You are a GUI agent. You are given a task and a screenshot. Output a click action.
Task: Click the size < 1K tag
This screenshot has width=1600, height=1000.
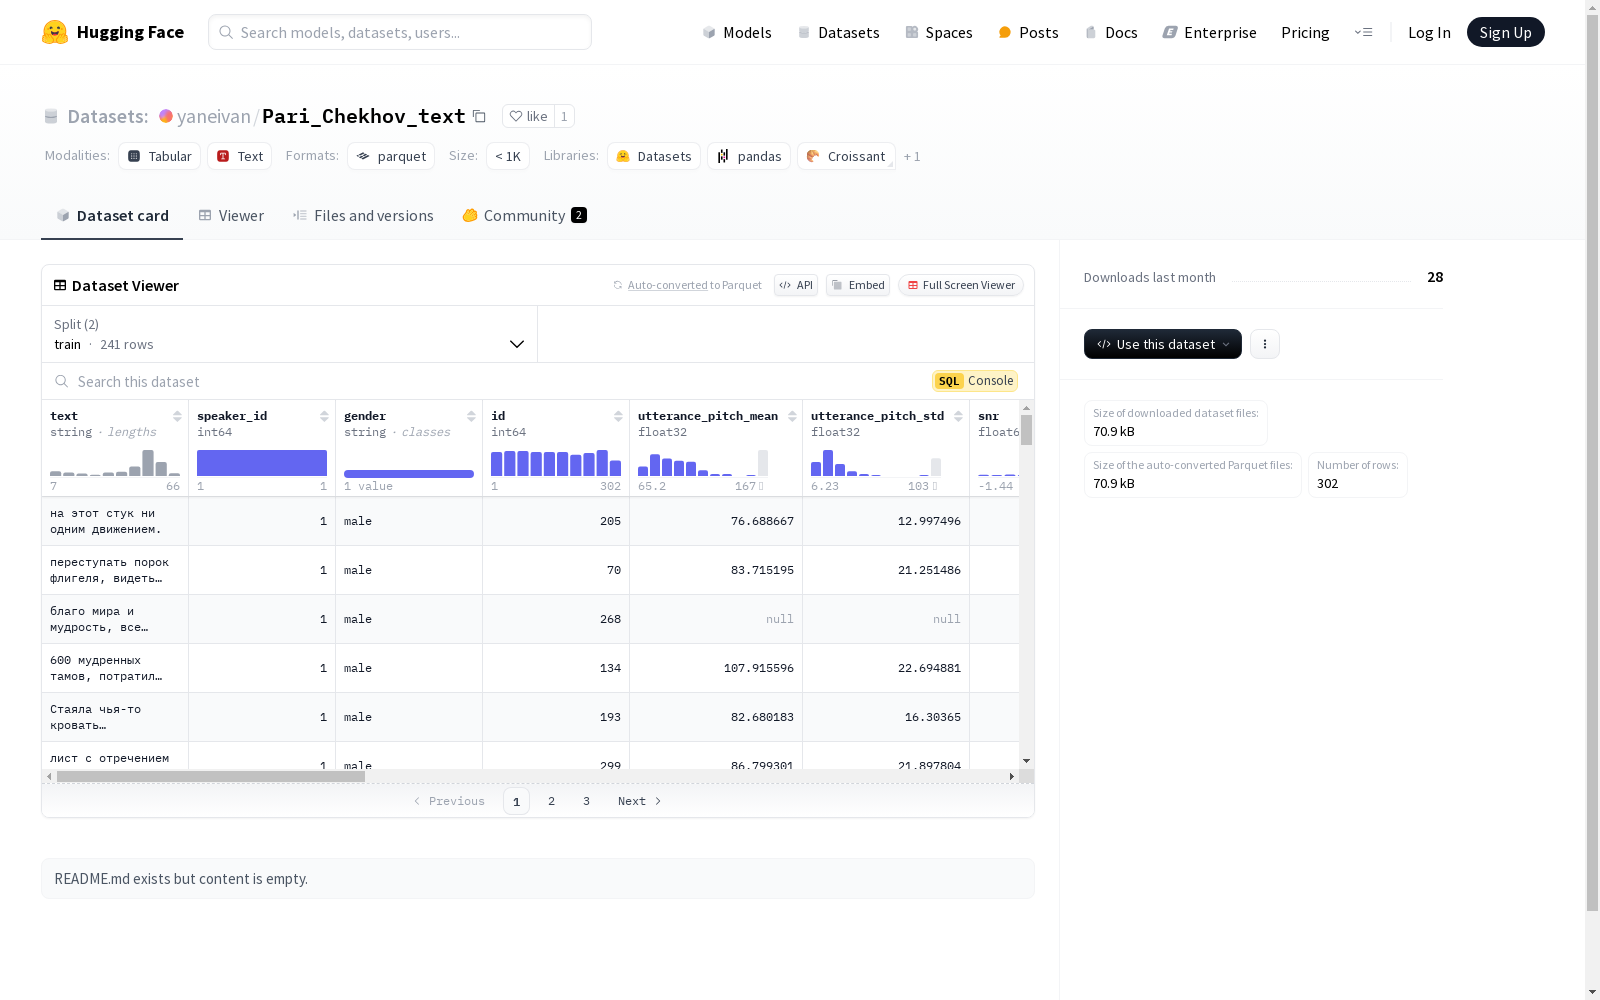point(508,156)
